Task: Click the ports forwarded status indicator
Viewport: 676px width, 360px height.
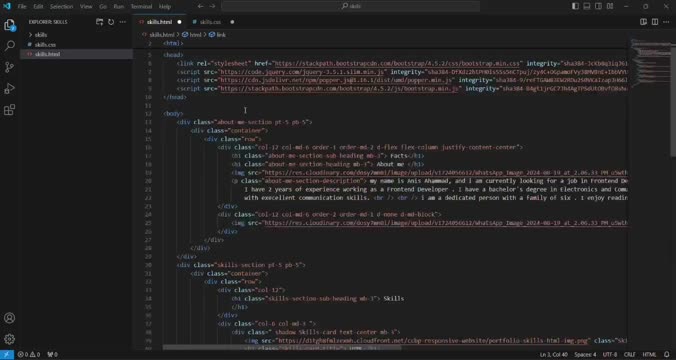Action: pyautogui.click(x=52, y=355)
